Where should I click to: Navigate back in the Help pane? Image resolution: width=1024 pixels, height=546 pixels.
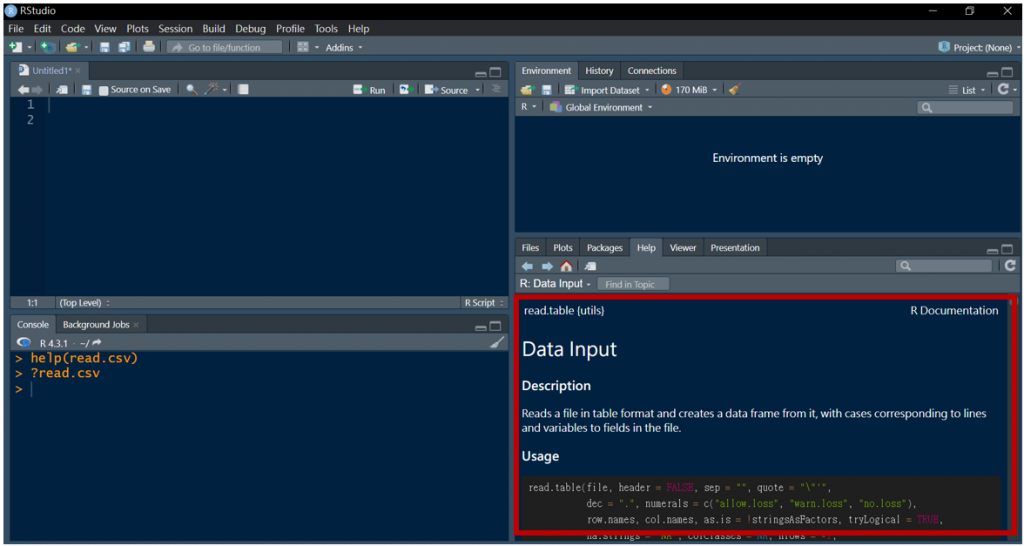[x=527, y=266]
